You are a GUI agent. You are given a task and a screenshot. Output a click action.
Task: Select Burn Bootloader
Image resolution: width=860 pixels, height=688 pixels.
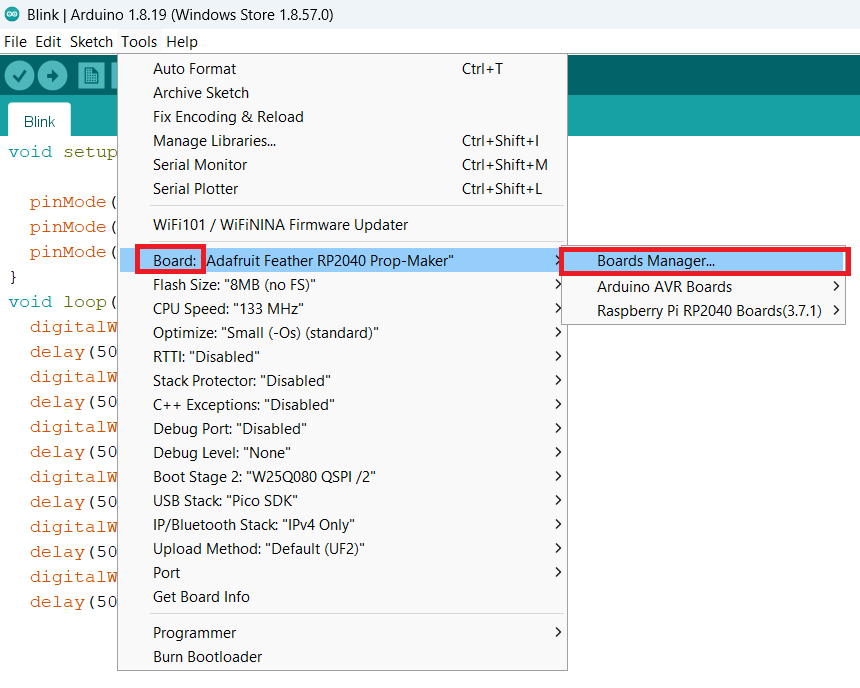click(207, 657)
